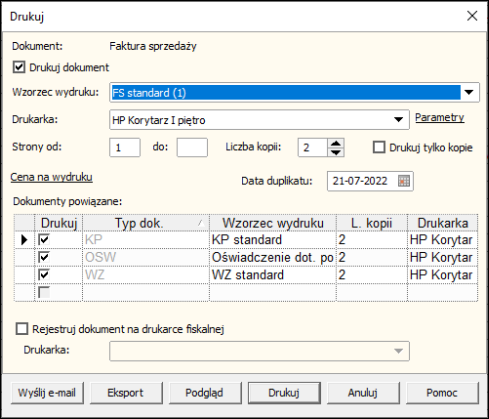Enable Drukuj tylko kopie checkbox
489x419 pixels.
tap(379, 147)
